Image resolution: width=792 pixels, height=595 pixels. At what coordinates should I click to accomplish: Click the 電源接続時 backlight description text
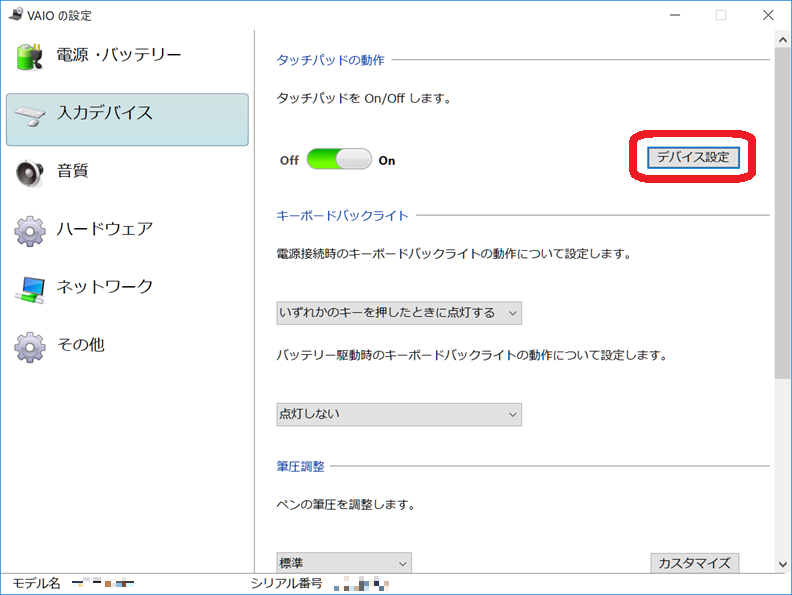click(x=455, y=254)
